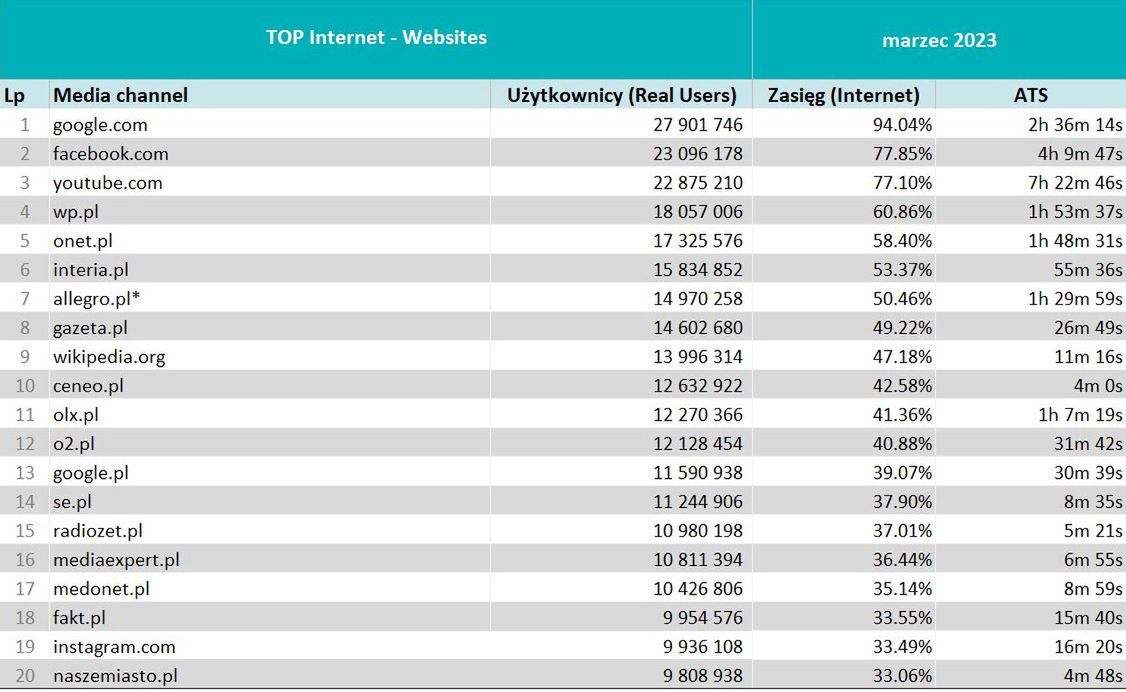The height and width of the screenshot is (692, 1126).
Task: Select the 94.04% reach cell
Action: (x=904, y=125)
